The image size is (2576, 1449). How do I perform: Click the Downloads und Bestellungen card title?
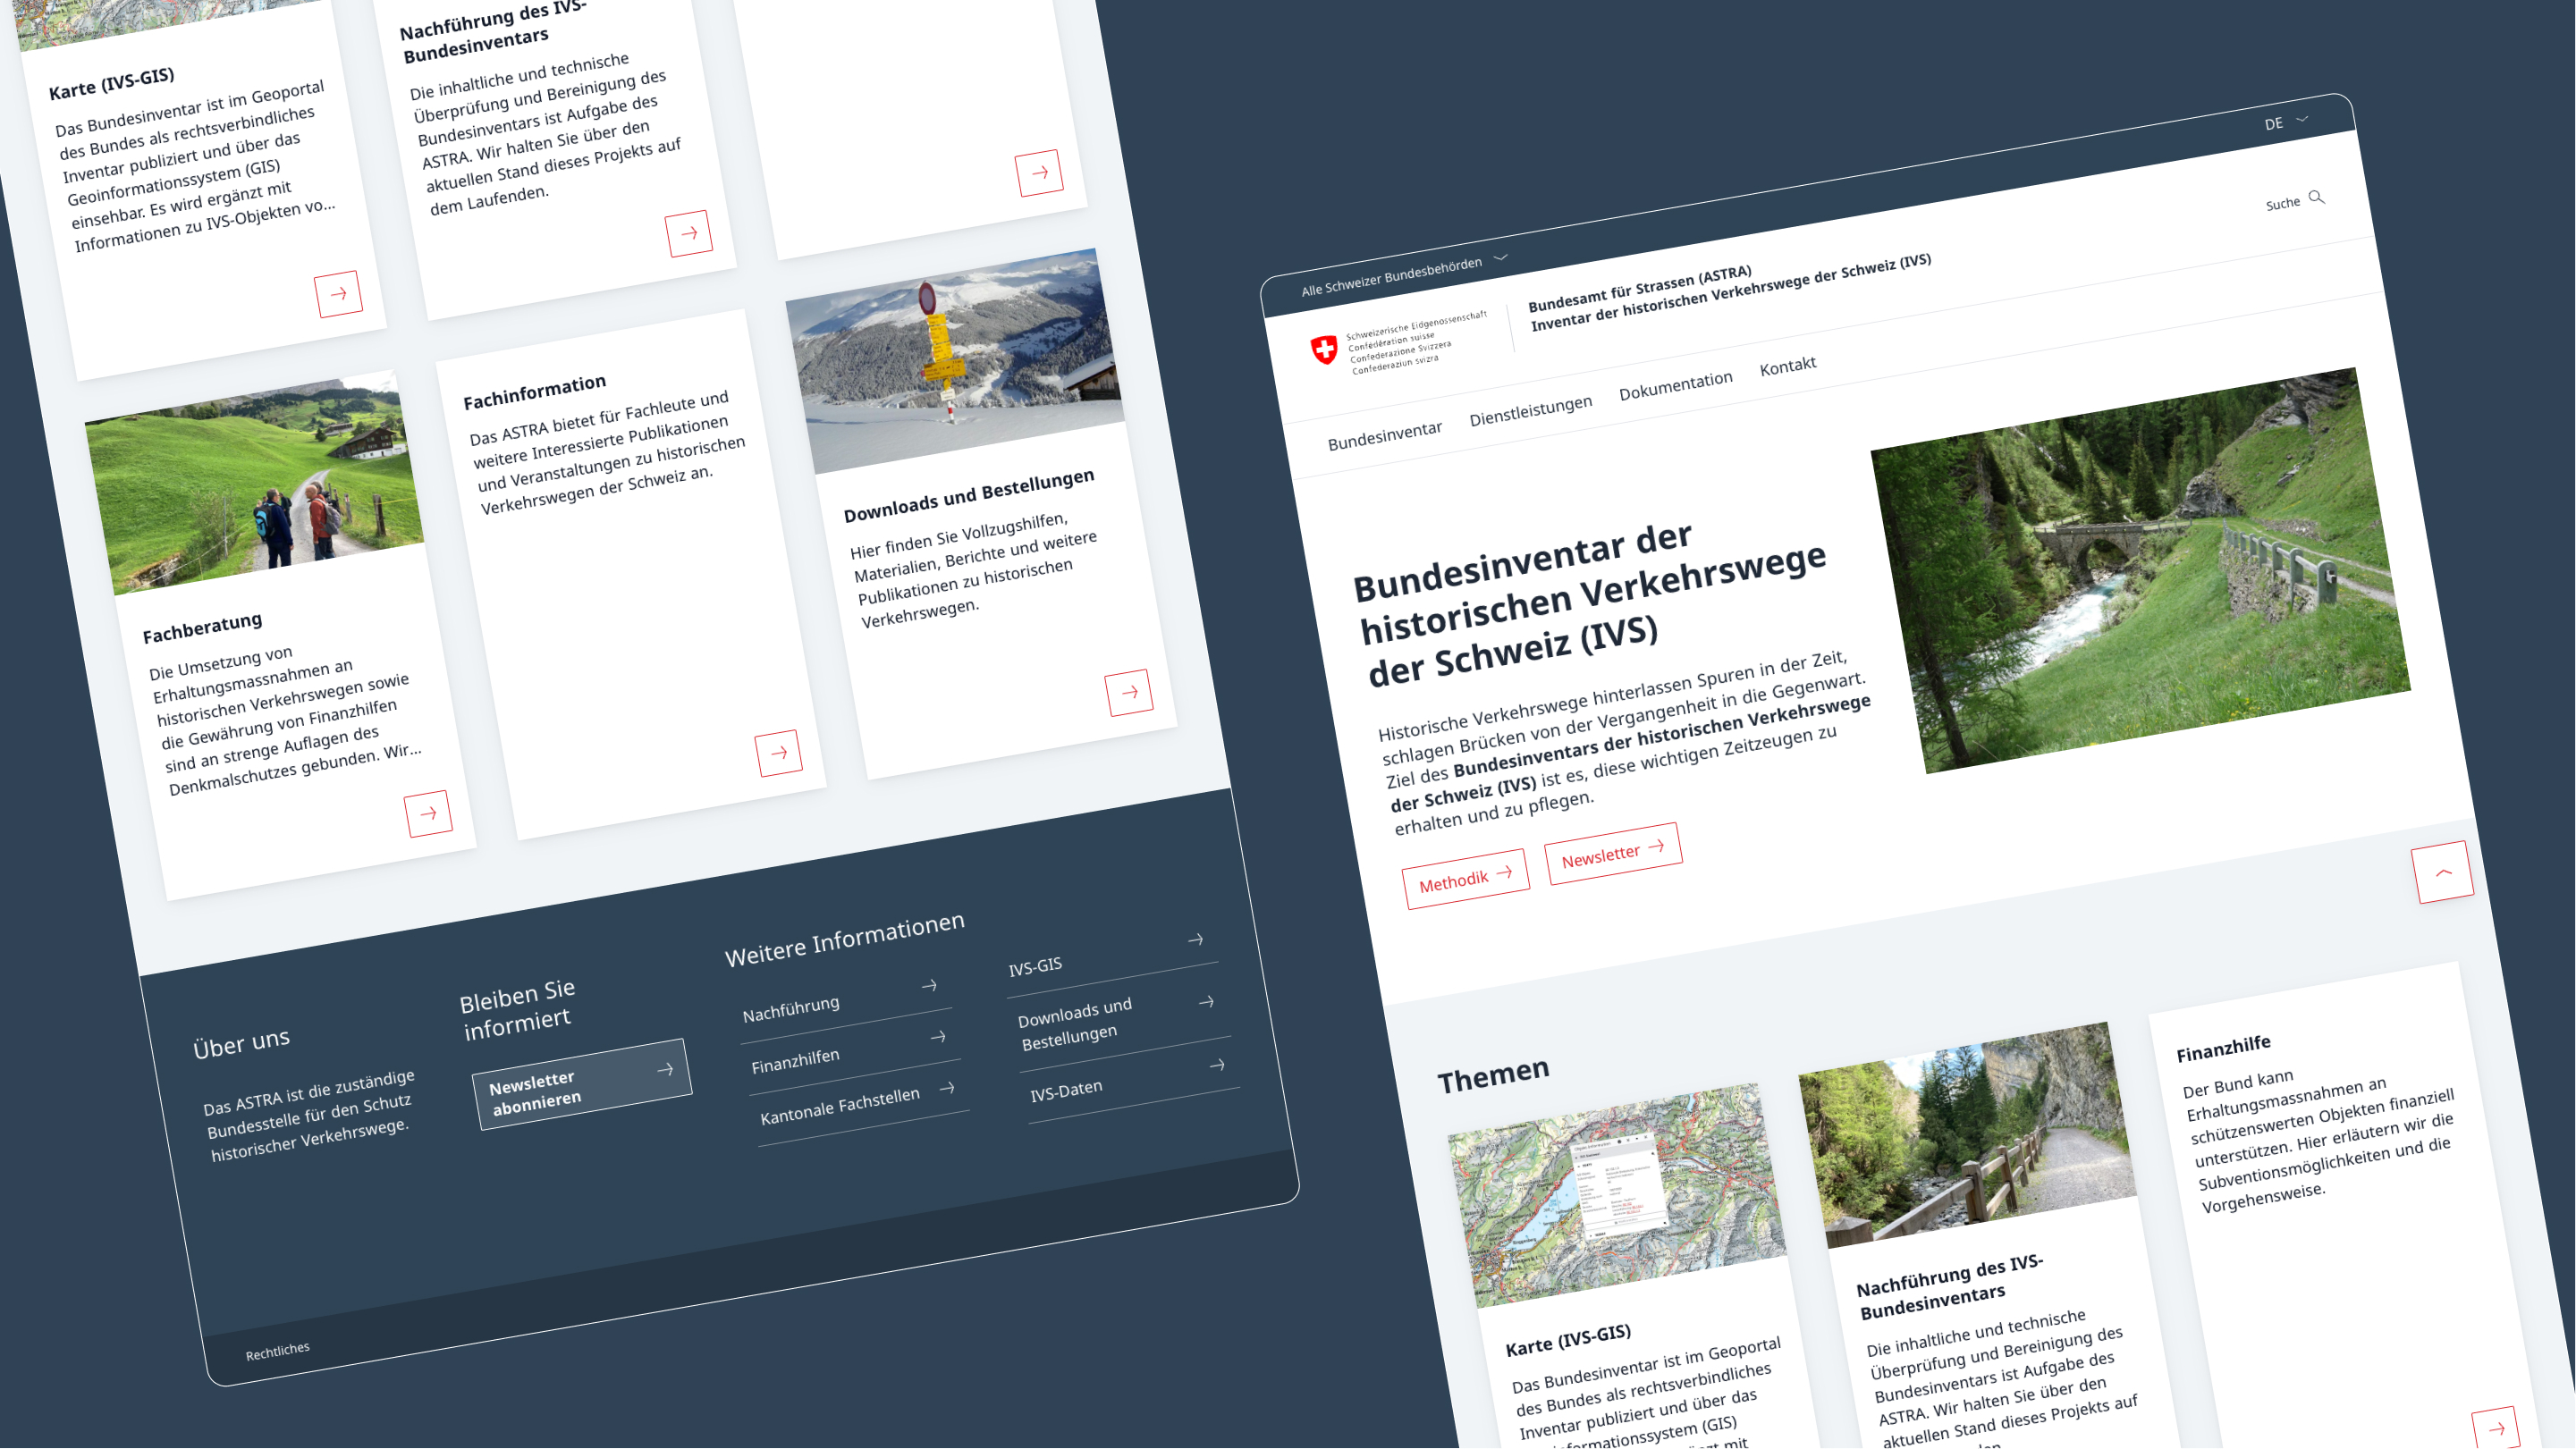[969, 495]
